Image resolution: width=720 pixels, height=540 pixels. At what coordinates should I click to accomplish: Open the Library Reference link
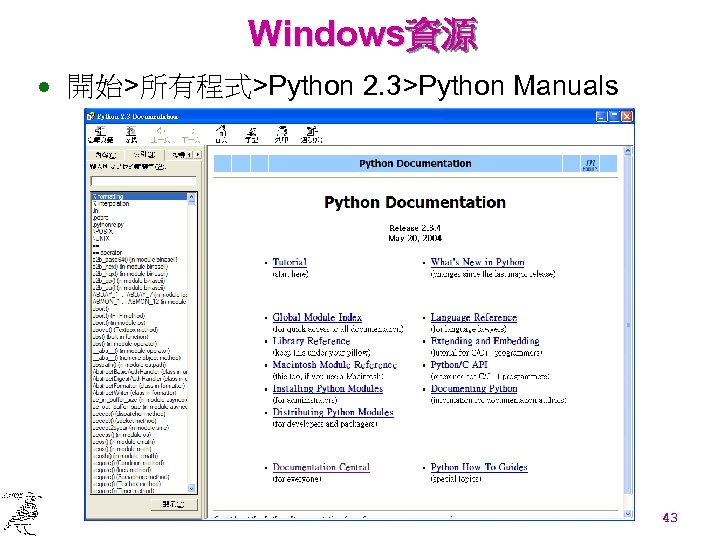pyautogui.click(x=311, y=341)
